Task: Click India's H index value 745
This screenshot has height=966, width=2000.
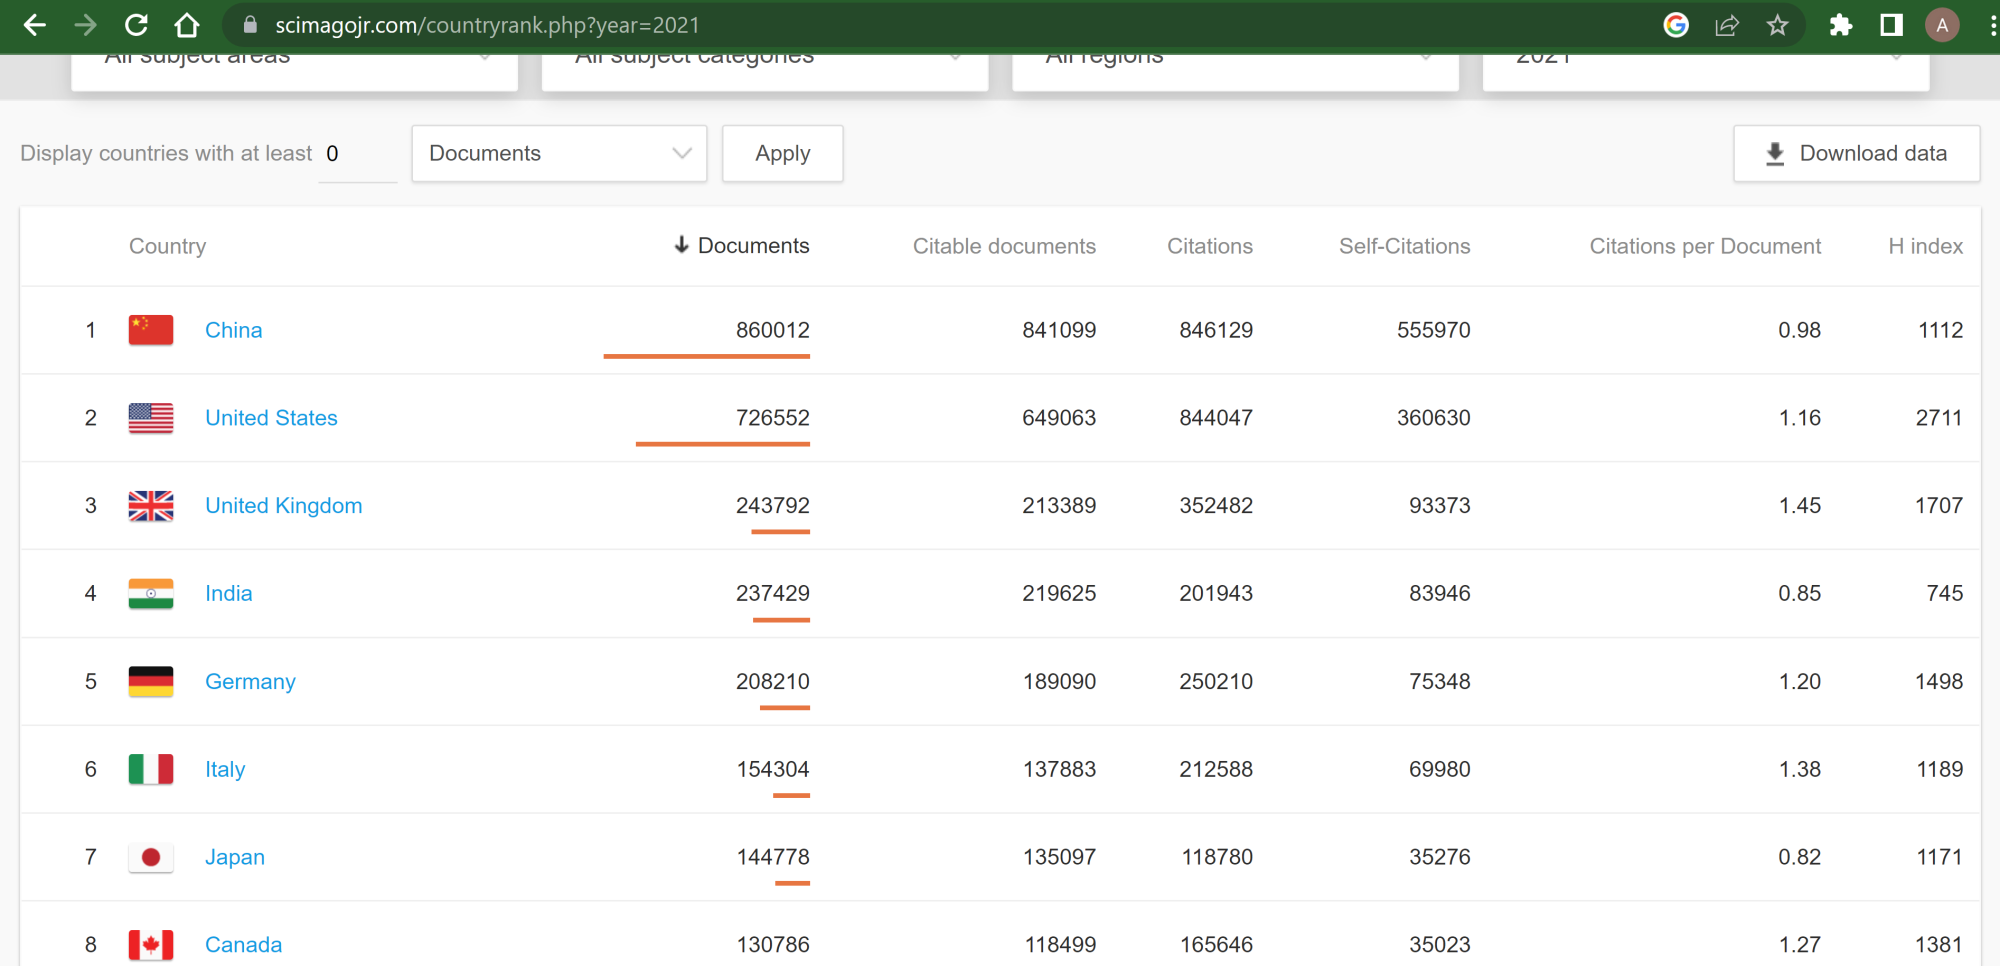Action: click(1945, 594)
